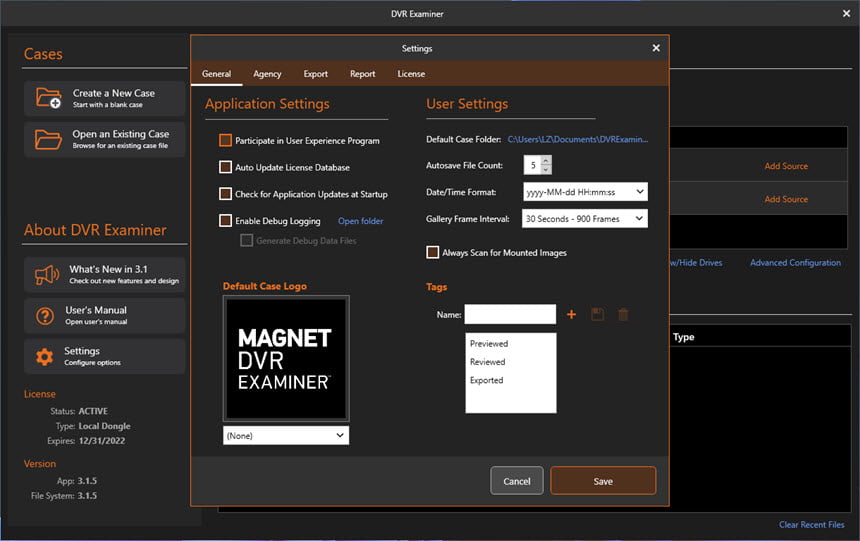This screenshot has width=860, height=541.
Task: Select the Reviewed tag in list
Action: [x=488, y=362]
